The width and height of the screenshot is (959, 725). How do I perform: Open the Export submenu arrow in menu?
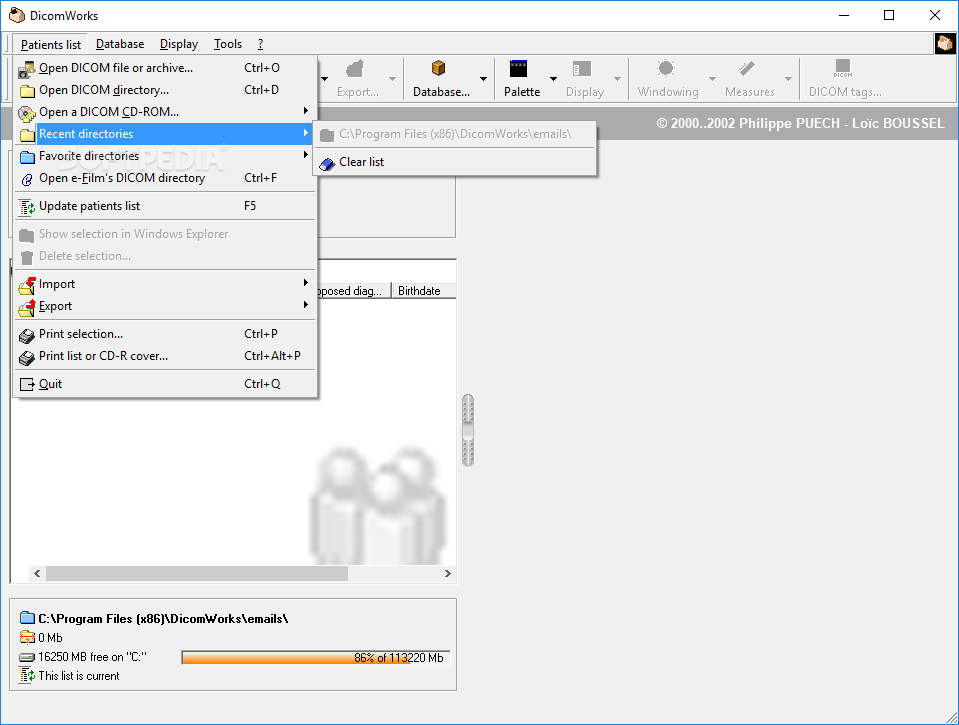pyautogui.click(x=305, y=305)
